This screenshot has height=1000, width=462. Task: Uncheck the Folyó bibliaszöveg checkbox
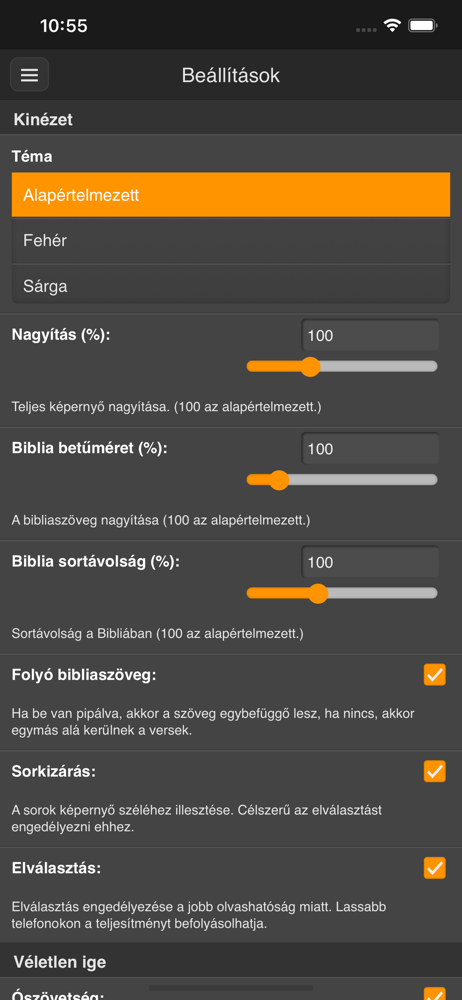(x=435, y=675)
